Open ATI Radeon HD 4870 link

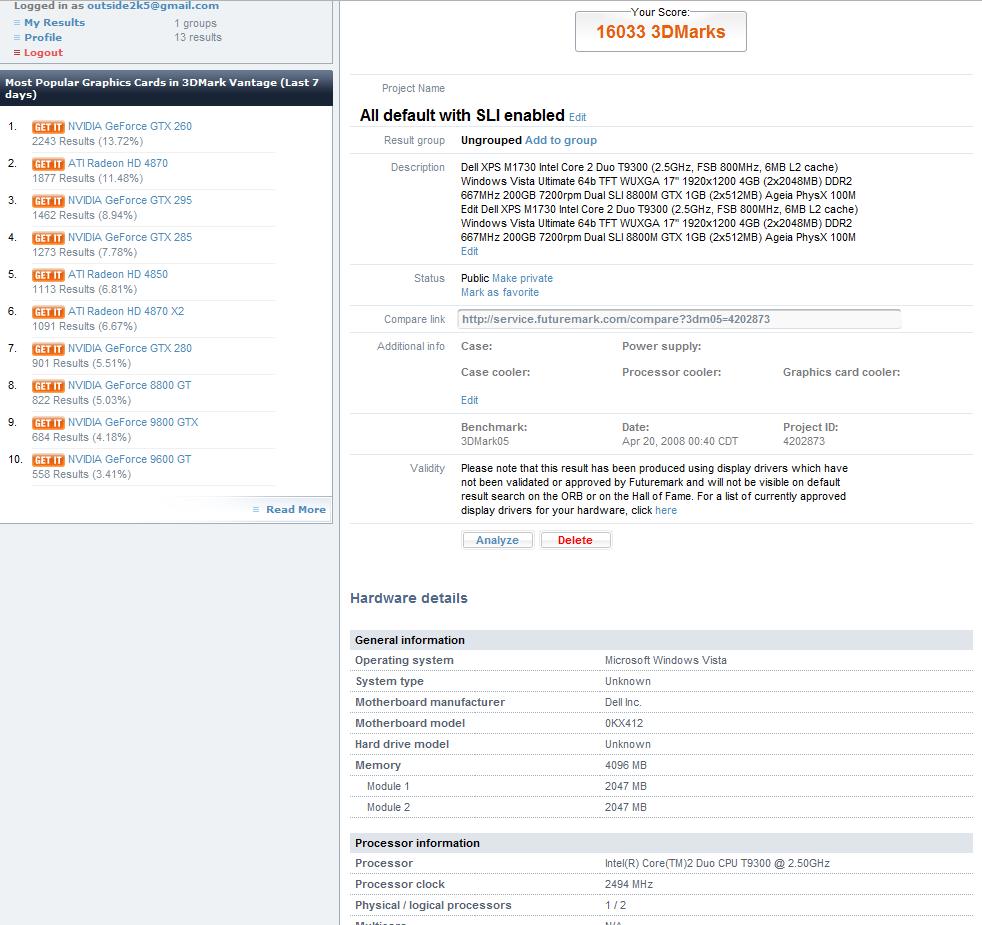tap(118, 163)
